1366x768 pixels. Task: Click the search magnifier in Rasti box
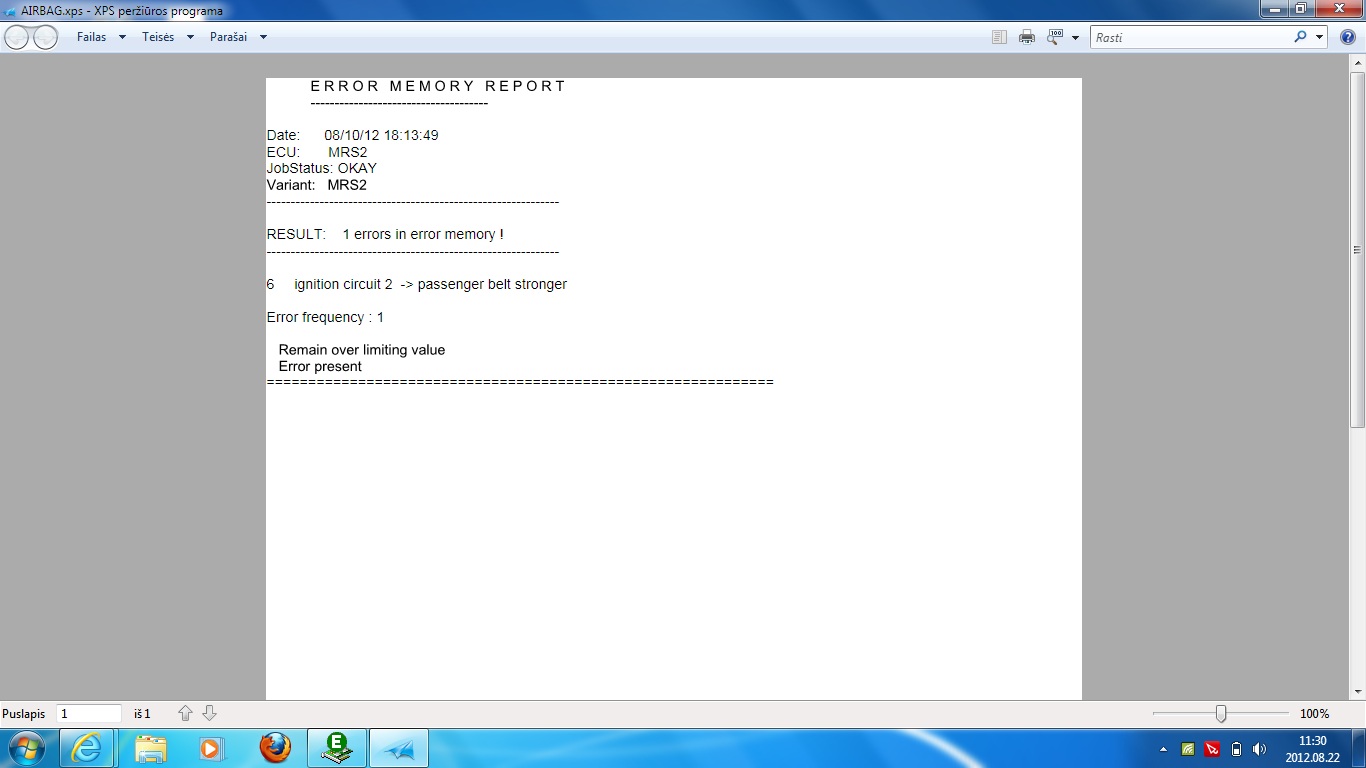1300,37
